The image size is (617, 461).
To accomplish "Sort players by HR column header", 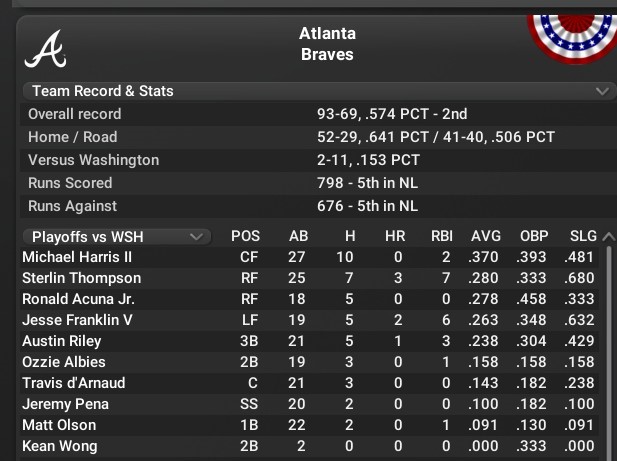I will tap(395, 237).
